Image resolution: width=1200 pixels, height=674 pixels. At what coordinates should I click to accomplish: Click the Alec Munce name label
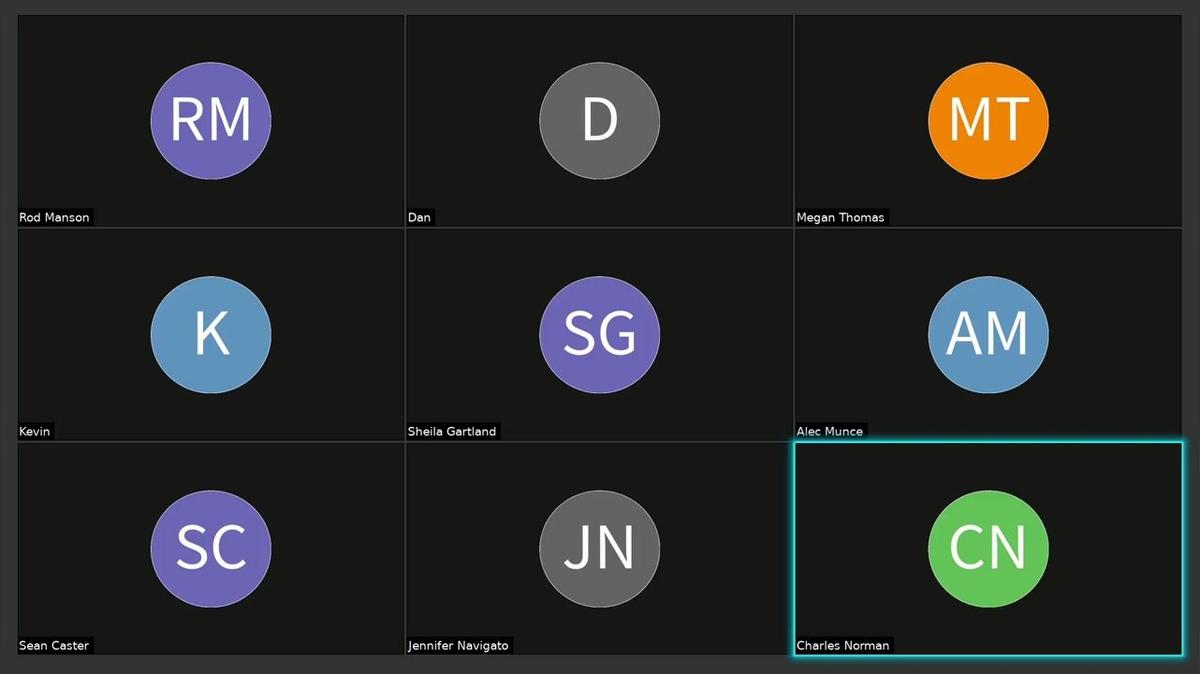[829, 431]
